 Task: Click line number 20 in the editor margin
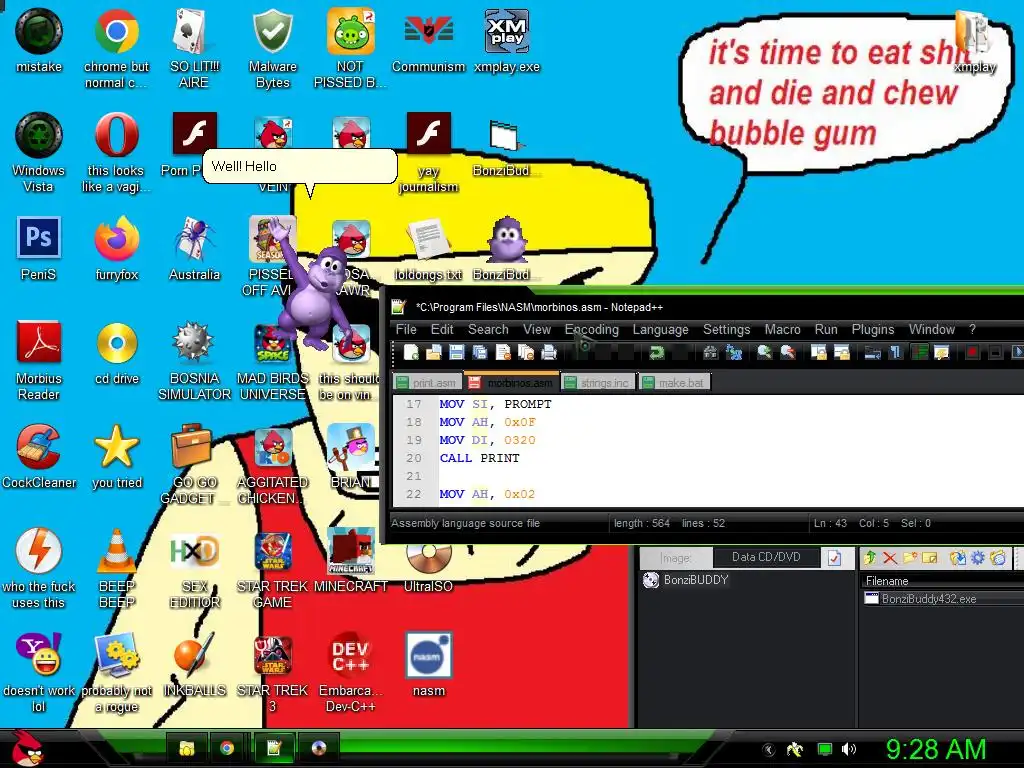[414, 458]
